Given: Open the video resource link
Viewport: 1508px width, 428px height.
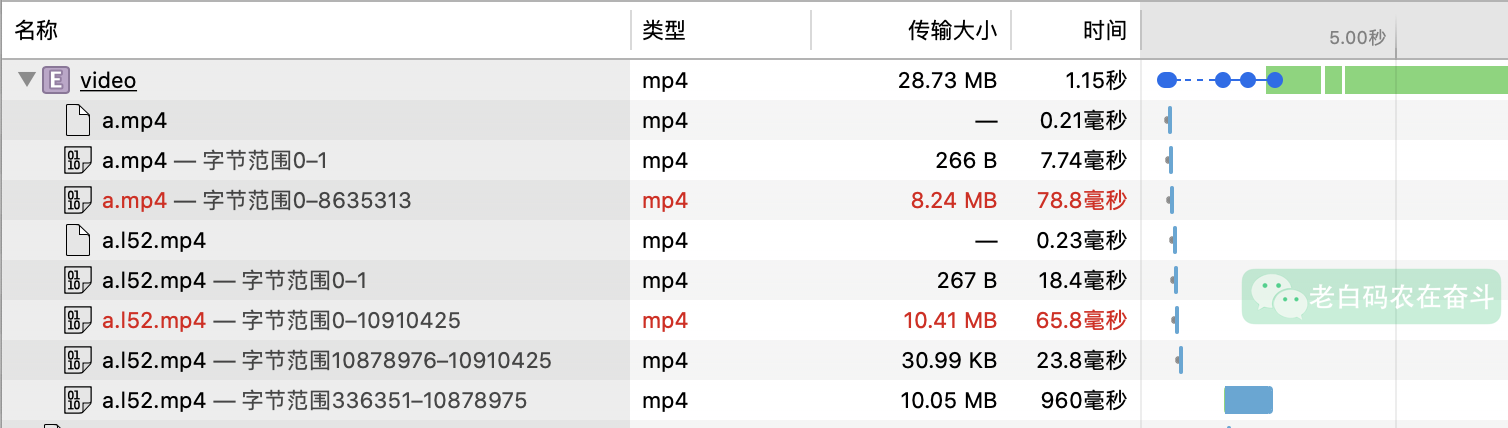Looking at the screenshot, I should pyautogui.click(x=108, y=81).
